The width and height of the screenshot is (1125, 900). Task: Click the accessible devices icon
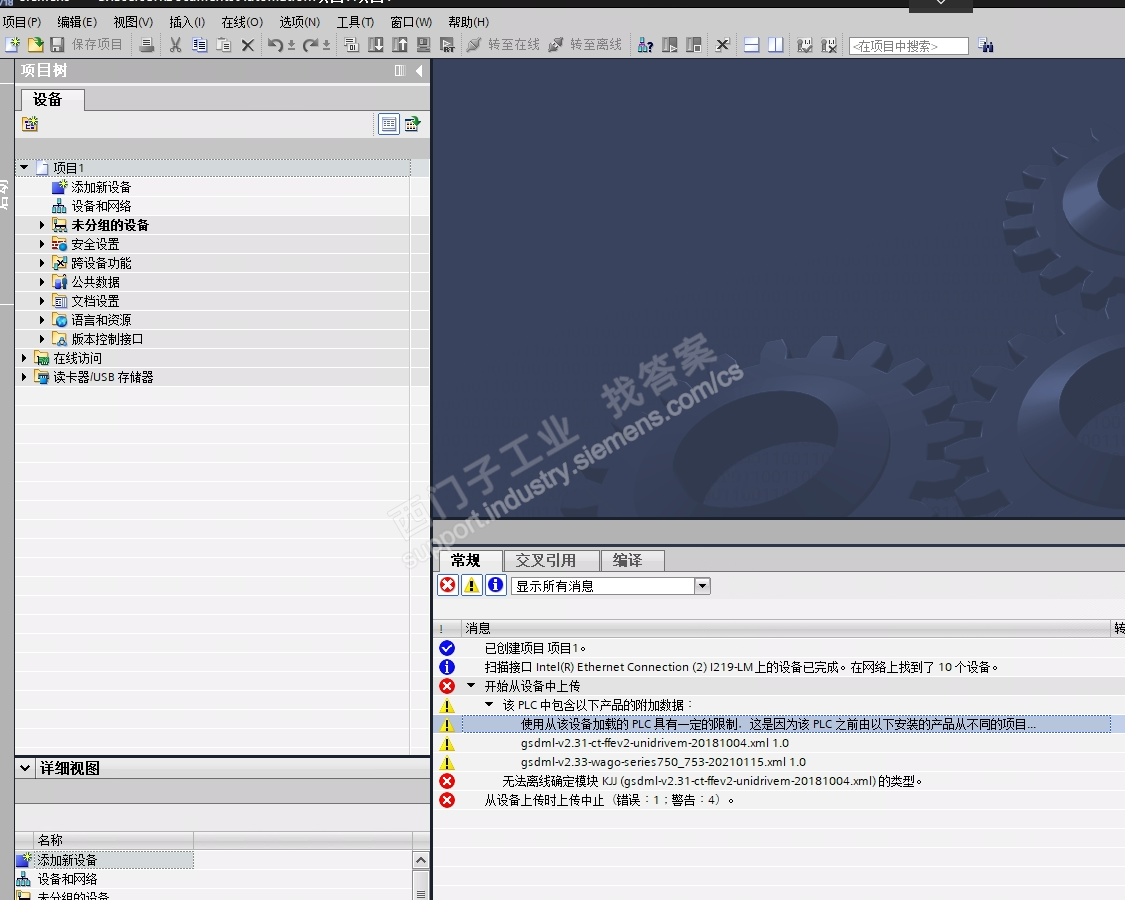click(x=646, y=45)
